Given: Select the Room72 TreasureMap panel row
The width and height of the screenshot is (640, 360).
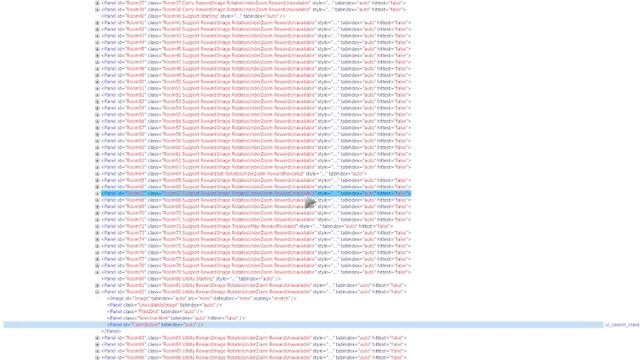Looking at the screenshot, I should click(x=247, y=226).
